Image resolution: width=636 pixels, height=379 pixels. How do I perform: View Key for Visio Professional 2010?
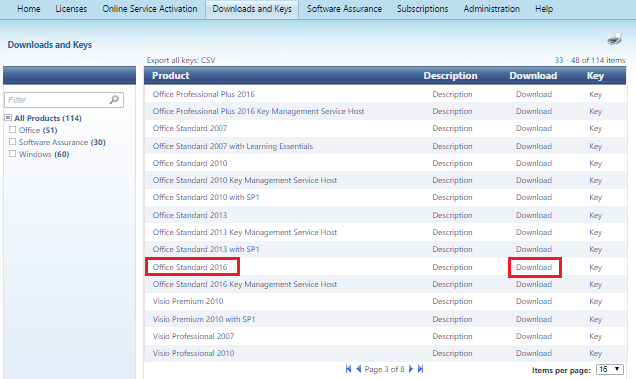click(x=595, y=353)
